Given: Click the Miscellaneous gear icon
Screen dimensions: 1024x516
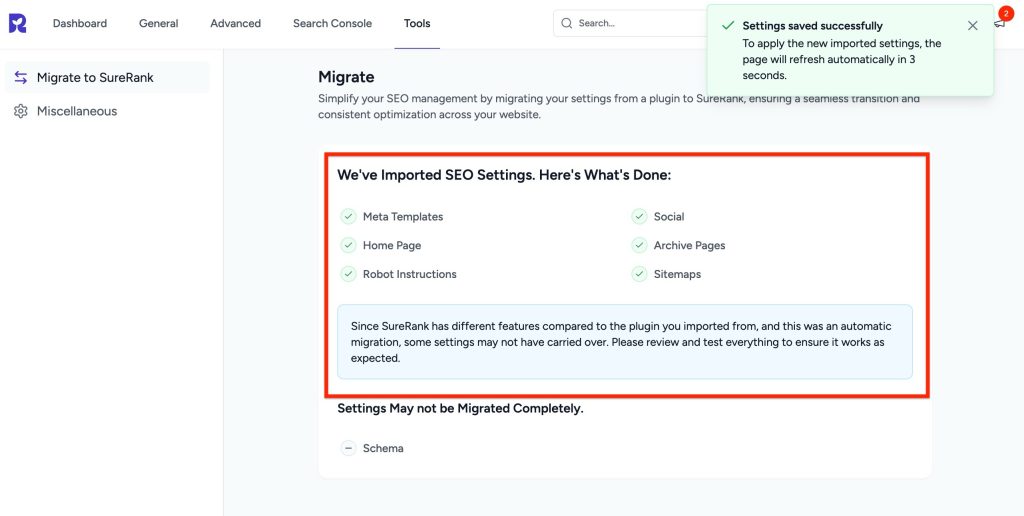Looking at the screenshot, I should pos(21,111).
